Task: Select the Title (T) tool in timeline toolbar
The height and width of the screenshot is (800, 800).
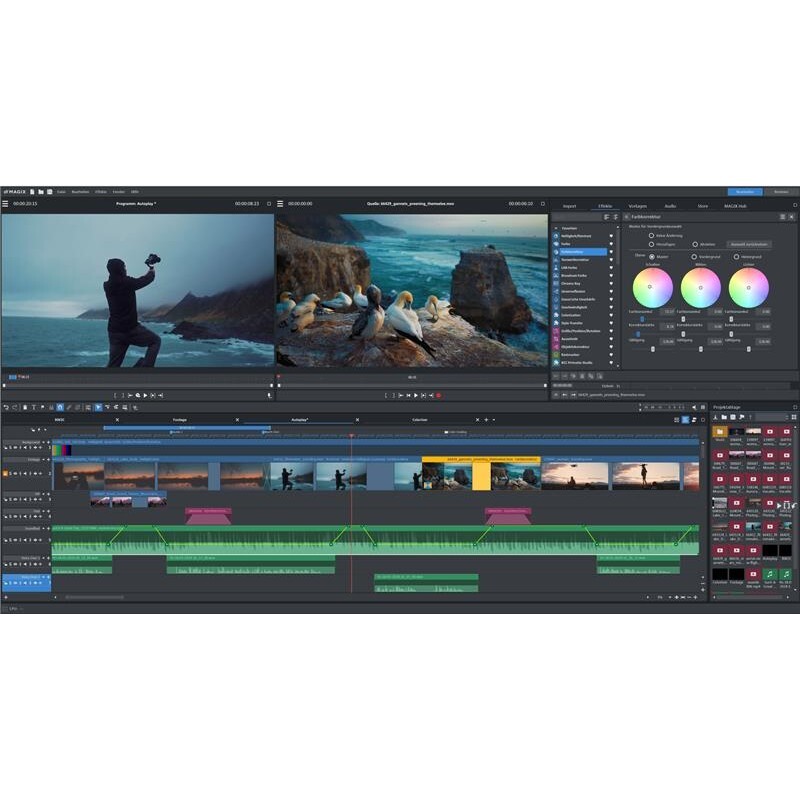Action: point(34,407)
